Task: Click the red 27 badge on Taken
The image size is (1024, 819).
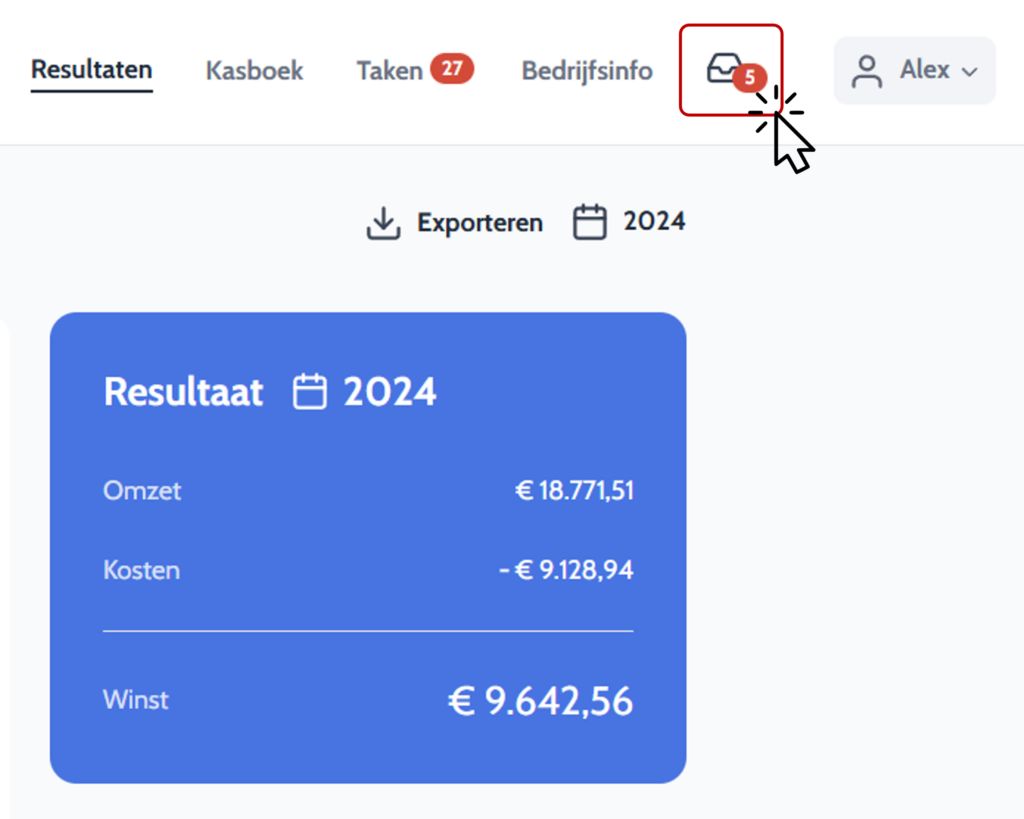Action: [452, 69]
